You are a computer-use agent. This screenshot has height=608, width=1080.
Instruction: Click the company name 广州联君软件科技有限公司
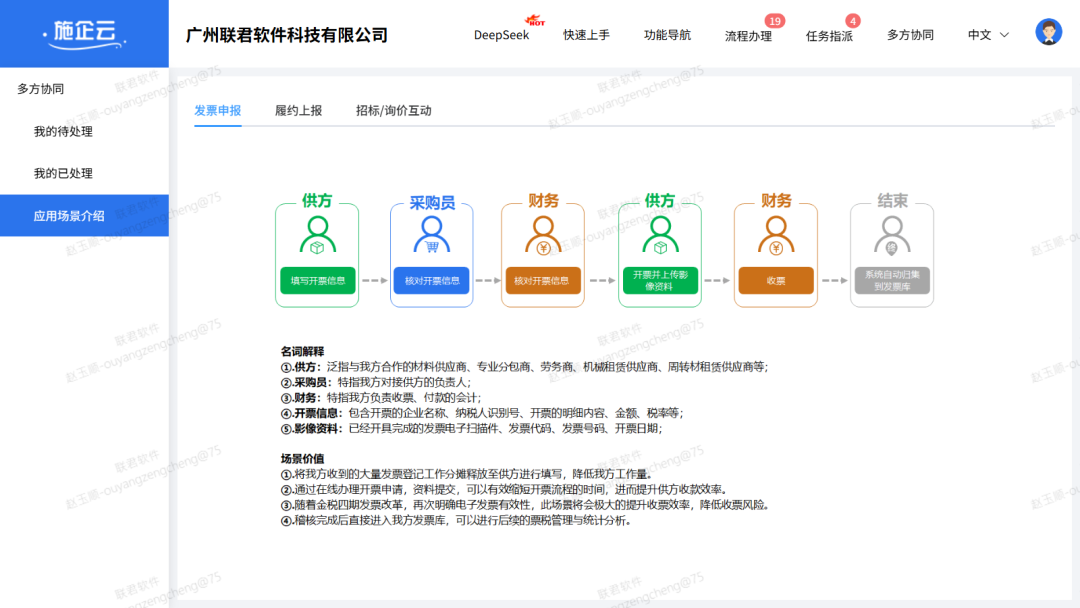[287, 35]
